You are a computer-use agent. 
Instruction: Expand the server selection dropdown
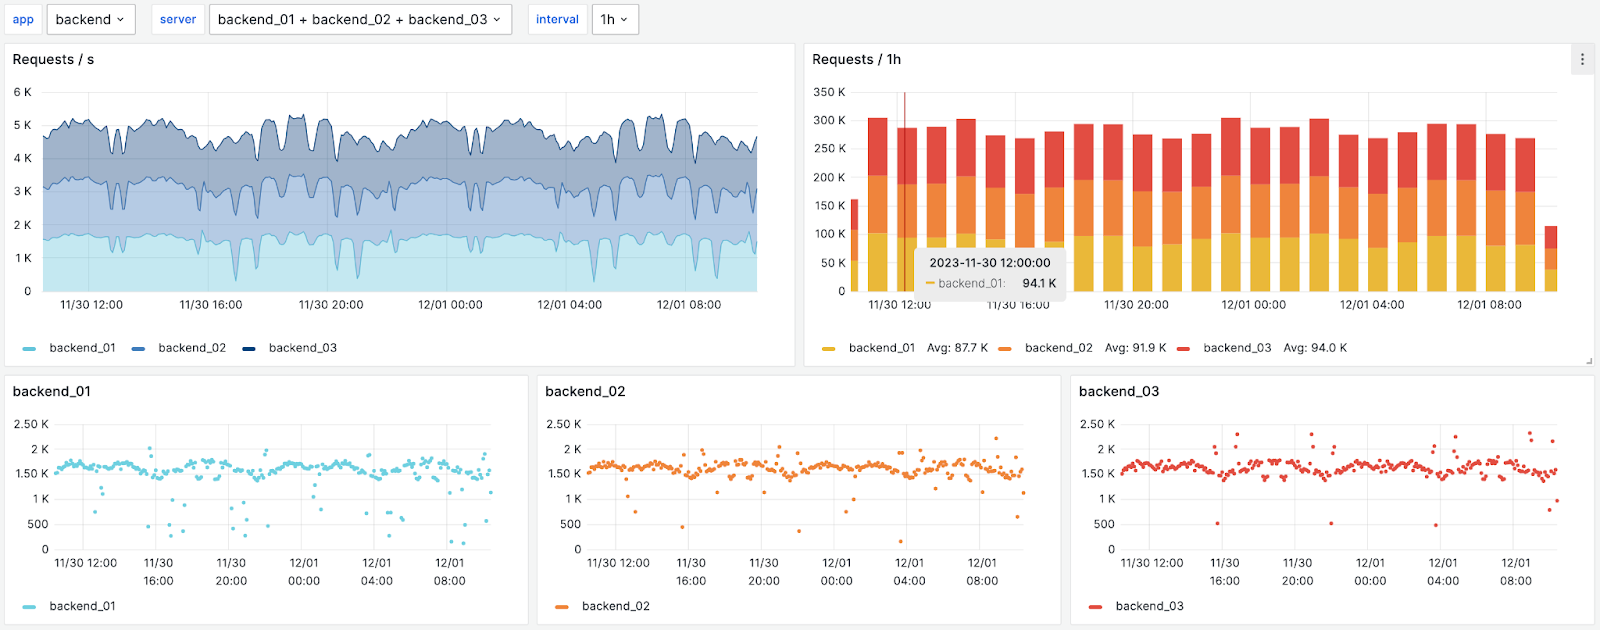[x=359, y=20]
